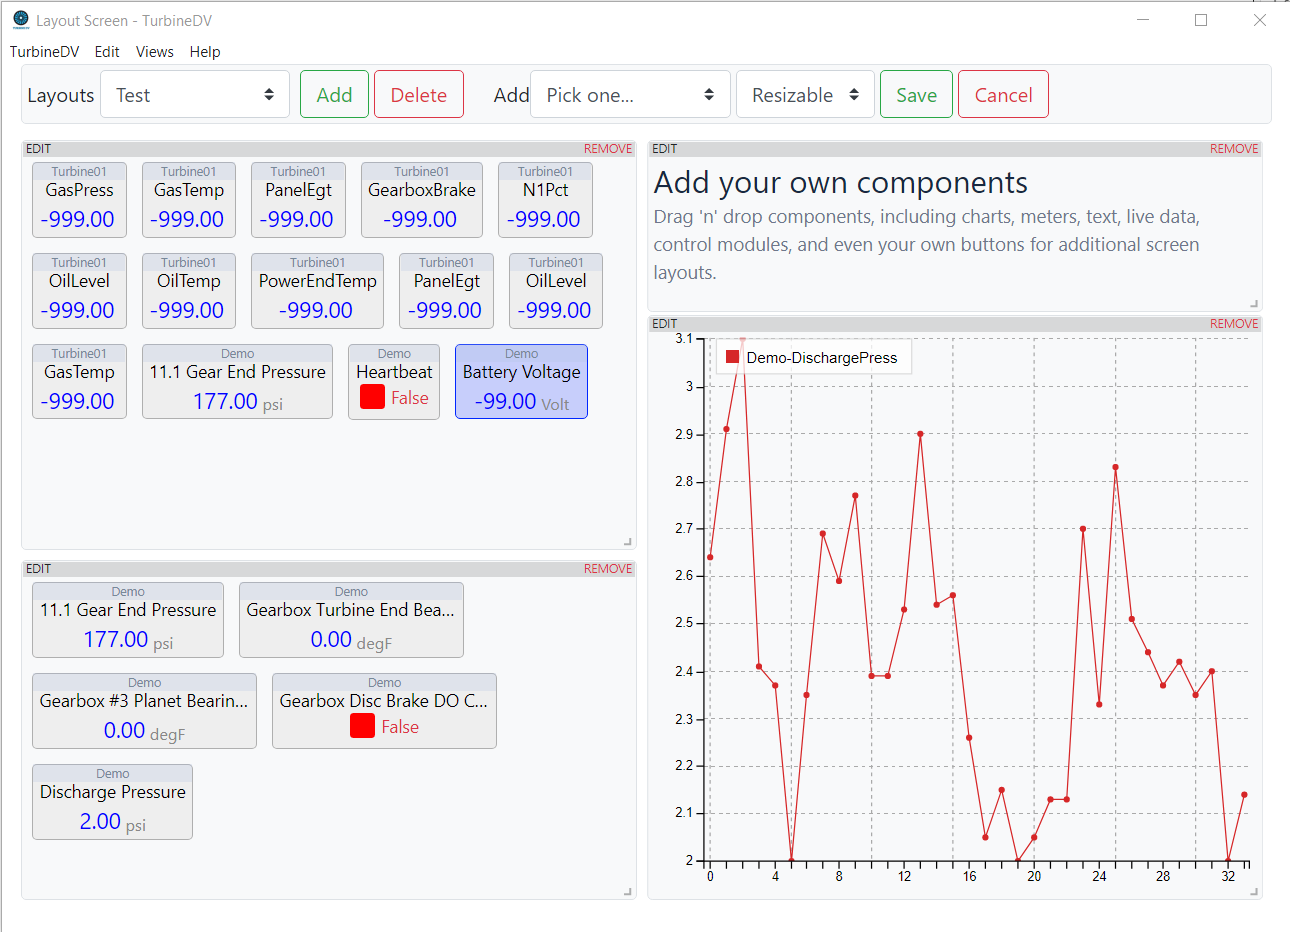Click the Turbine01 GasPress tile
Image resolution: width=1290 pixels, height=932 pixels.
pyautogui.click(x=79, y=199)
